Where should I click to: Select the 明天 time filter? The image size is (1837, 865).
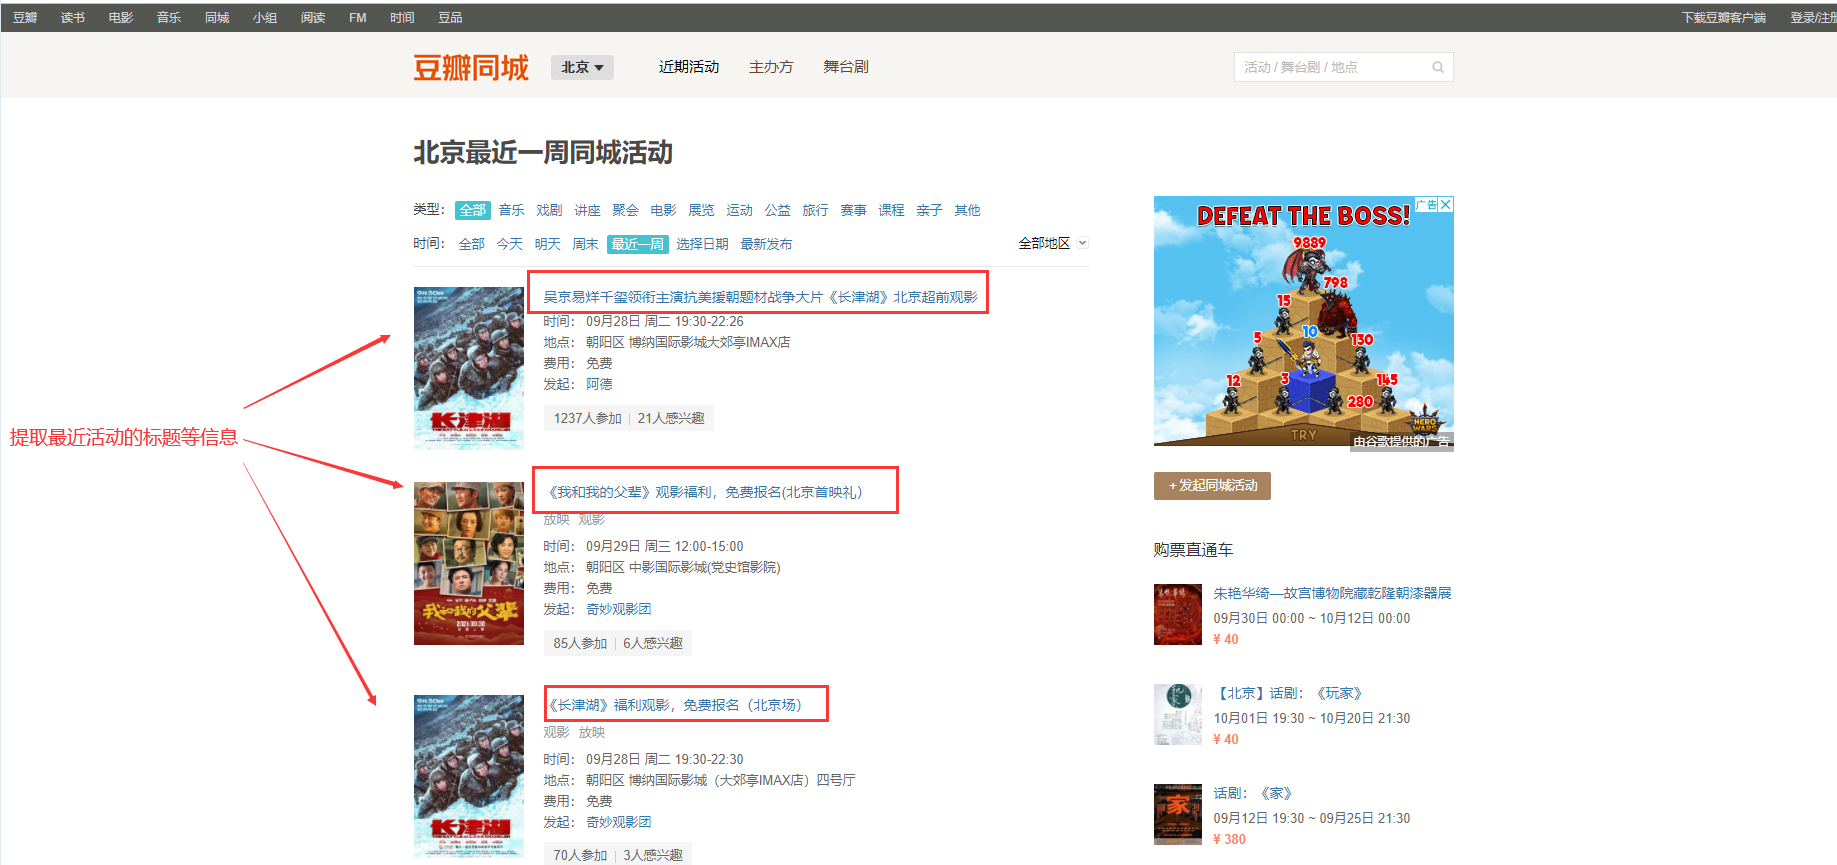548,244
